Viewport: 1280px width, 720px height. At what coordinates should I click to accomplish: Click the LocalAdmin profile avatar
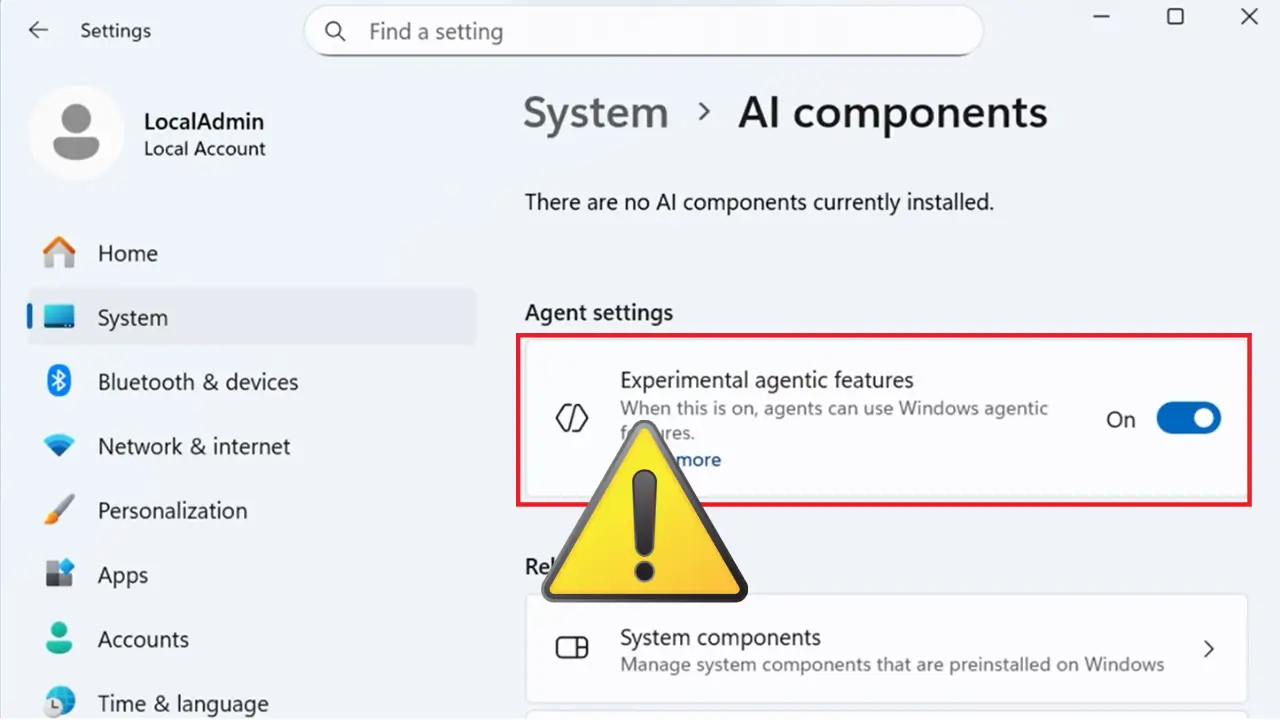pyautogui.click(x=76, y=133)
